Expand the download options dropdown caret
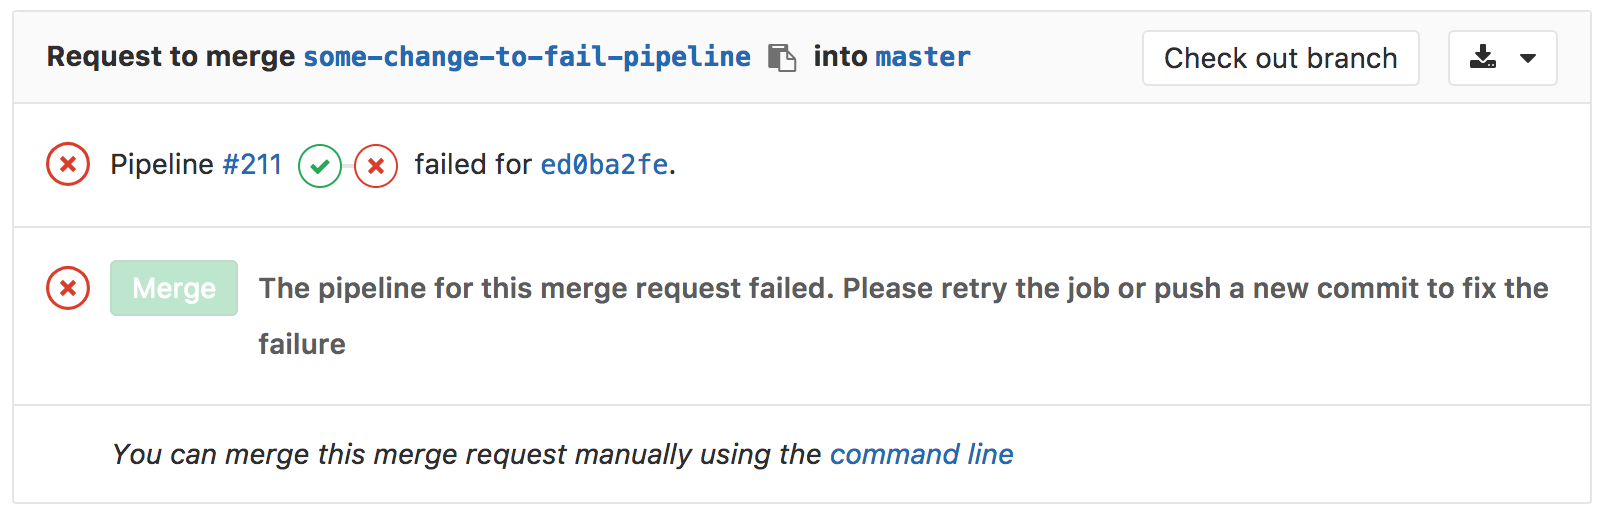Image resolution: width=1602 pixels, height=512 pixels. [x=1527, y=58]
